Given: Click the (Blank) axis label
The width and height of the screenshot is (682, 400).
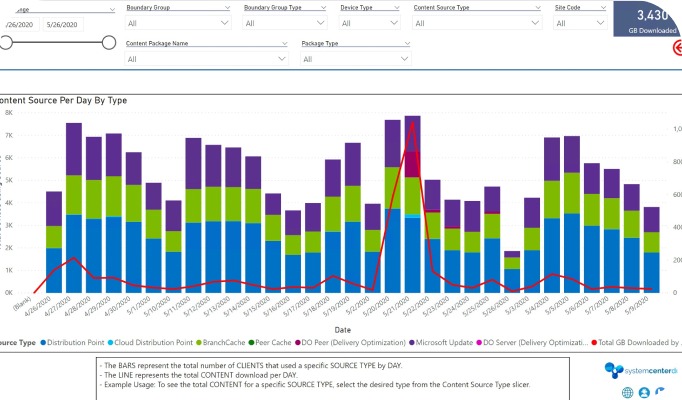Looking at the screenshot, I should [x=23, y=303].
